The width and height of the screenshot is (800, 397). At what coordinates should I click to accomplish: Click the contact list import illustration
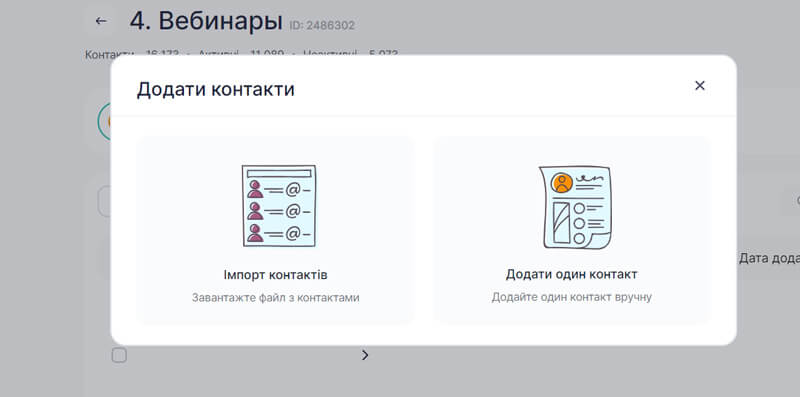pyautogui.click(x=279, y=206)
